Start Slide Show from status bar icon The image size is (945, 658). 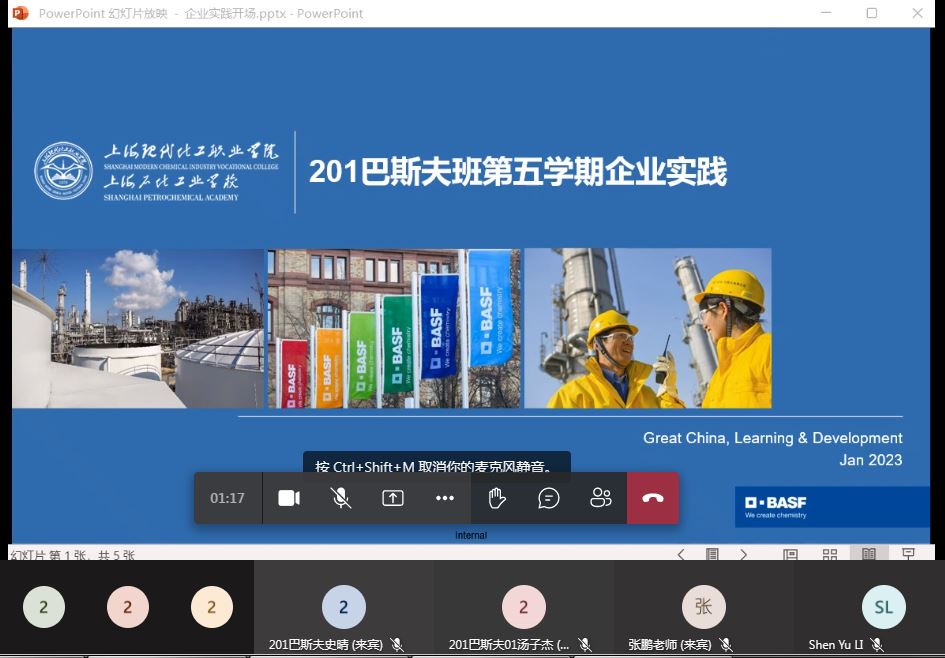[x=908, y=554]
